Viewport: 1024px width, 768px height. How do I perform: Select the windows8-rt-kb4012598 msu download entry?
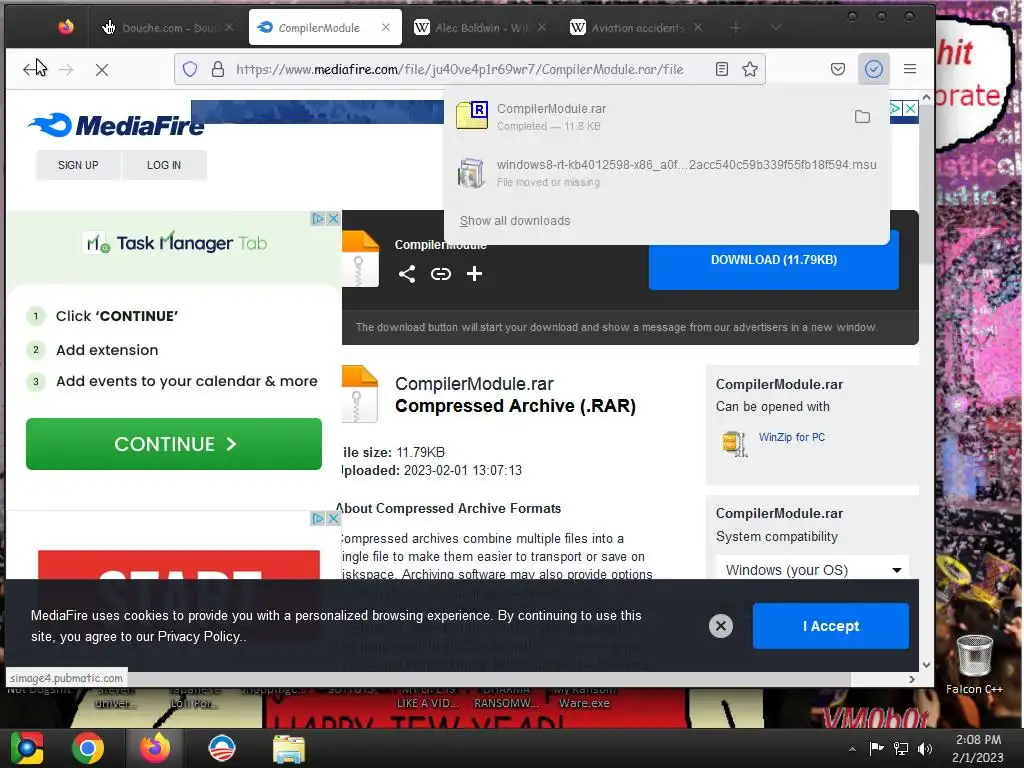click(x=666, y=173)
